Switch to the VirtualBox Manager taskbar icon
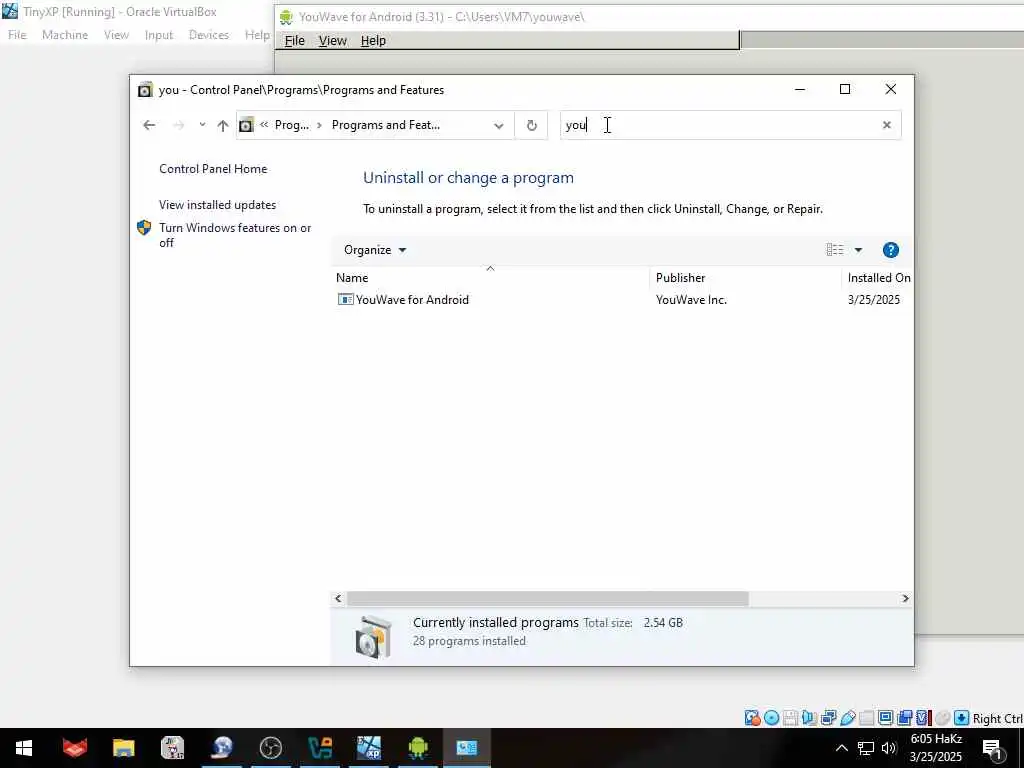The width and height of the screenshot is (1024, 768). (x=320, y=748)
